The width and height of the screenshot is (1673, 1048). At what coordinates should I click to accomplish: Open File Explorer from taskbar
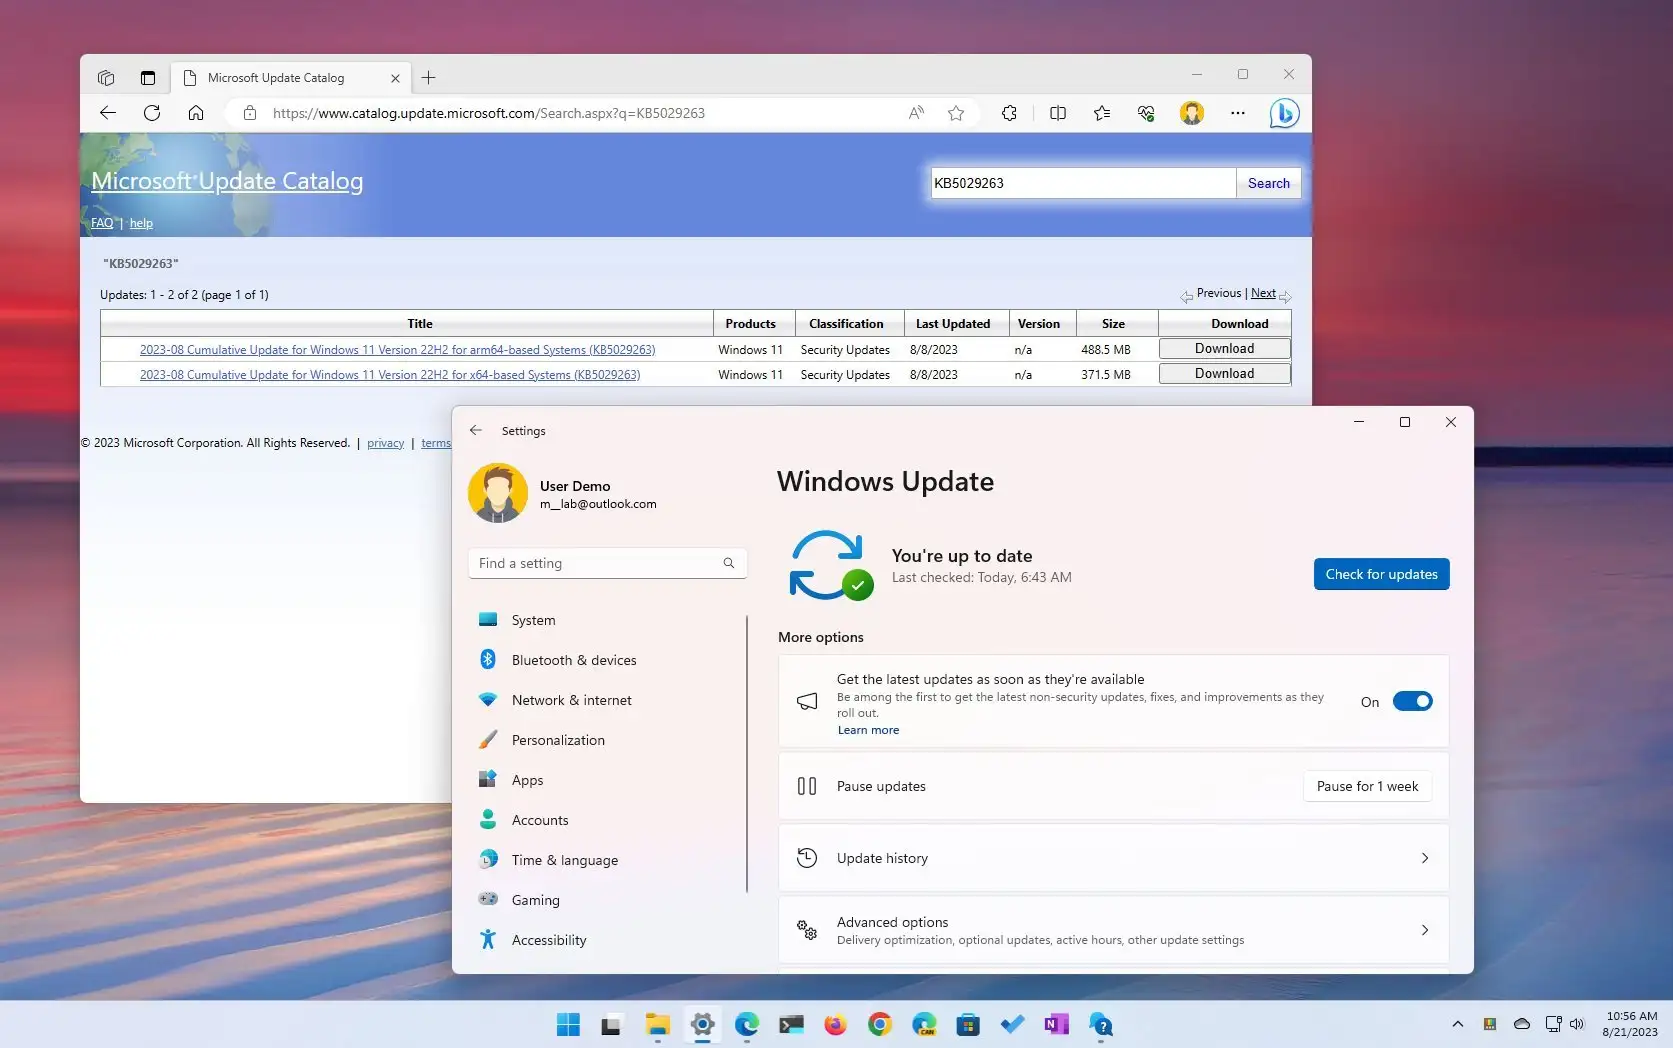657,1024
